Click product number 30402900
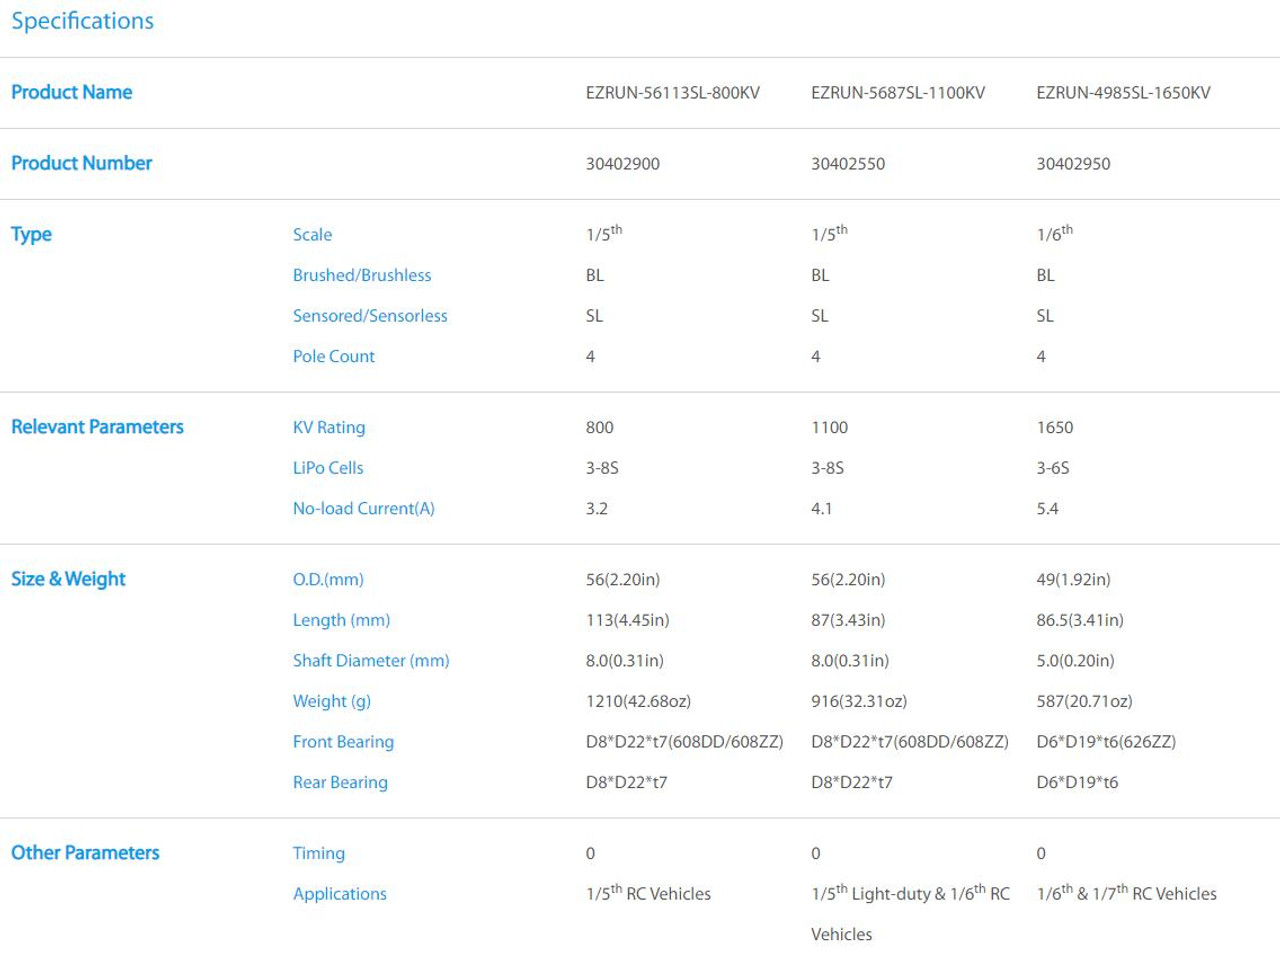Image resolution: width=1280 pixels, height=966 pixels. pos(622,164)
